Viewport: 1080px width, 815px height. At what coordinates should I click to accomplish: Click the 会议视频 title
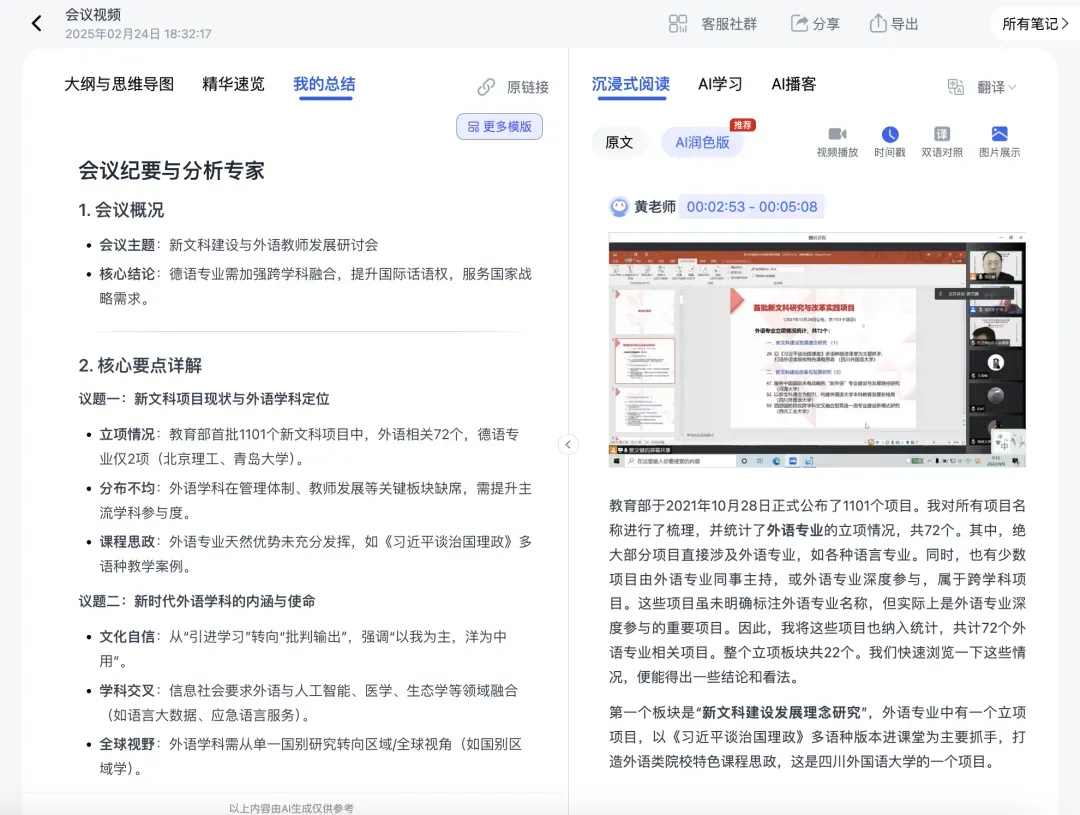[x=93, y=14]
